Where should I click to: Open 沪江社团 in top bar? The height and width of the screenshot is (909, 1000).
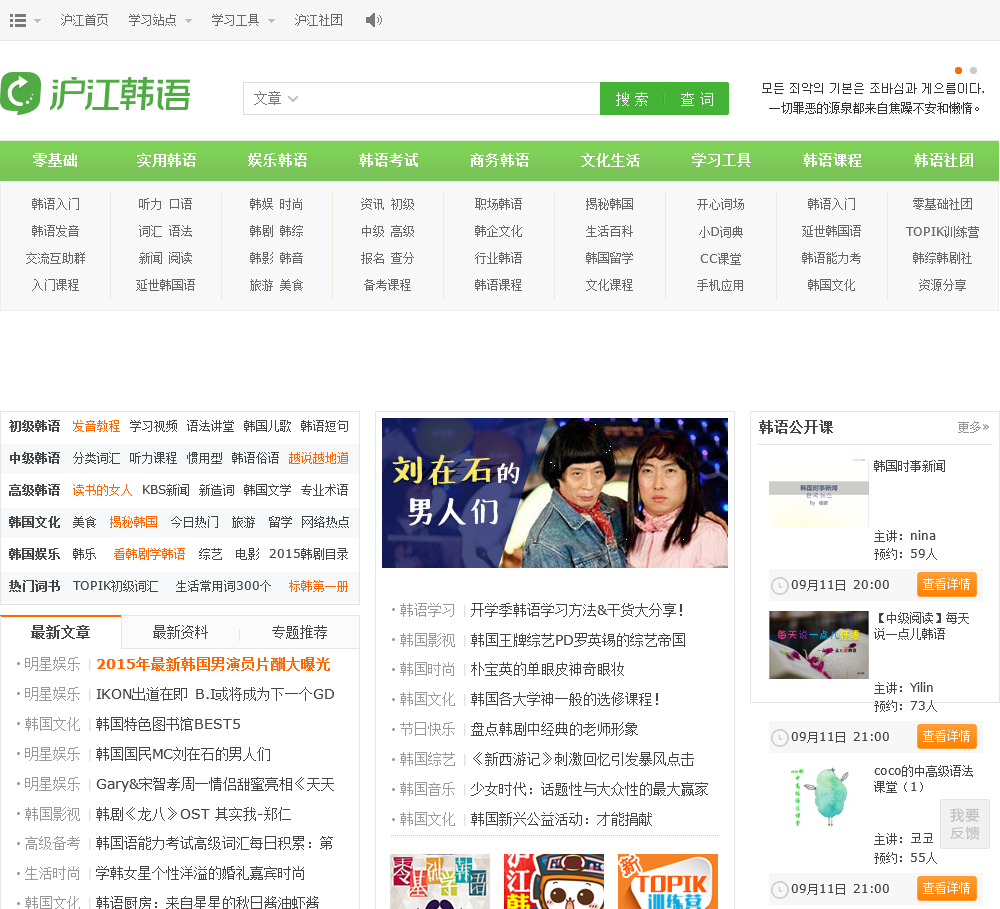coord(318,20)
